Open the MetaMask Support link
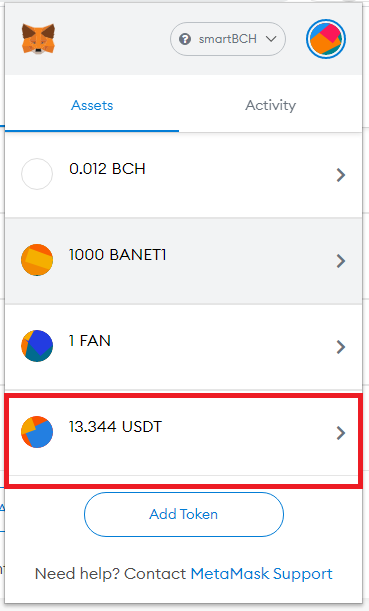Image resolution: width=369 pixels, height=611 pixels. (261, 574)
